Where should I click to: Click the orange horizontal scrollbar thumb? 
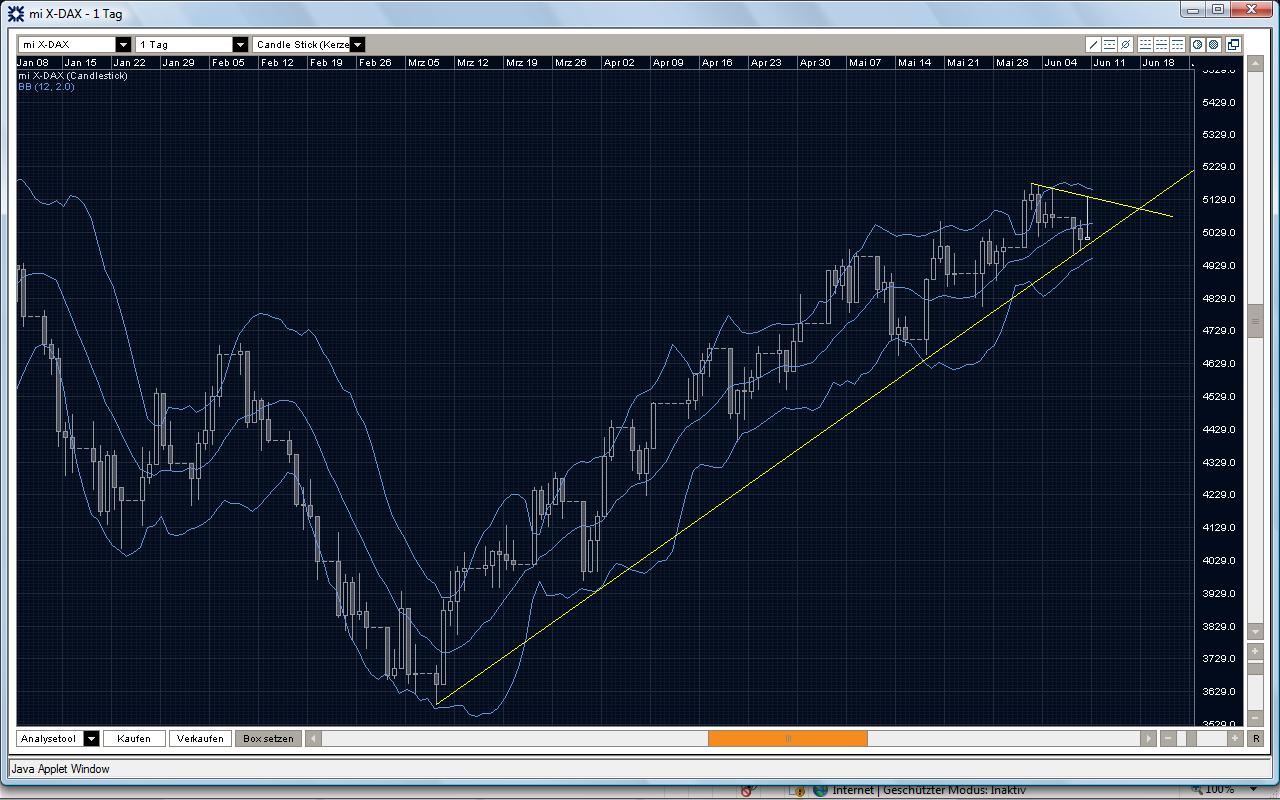pyautogui.click(x=787, y=738)
